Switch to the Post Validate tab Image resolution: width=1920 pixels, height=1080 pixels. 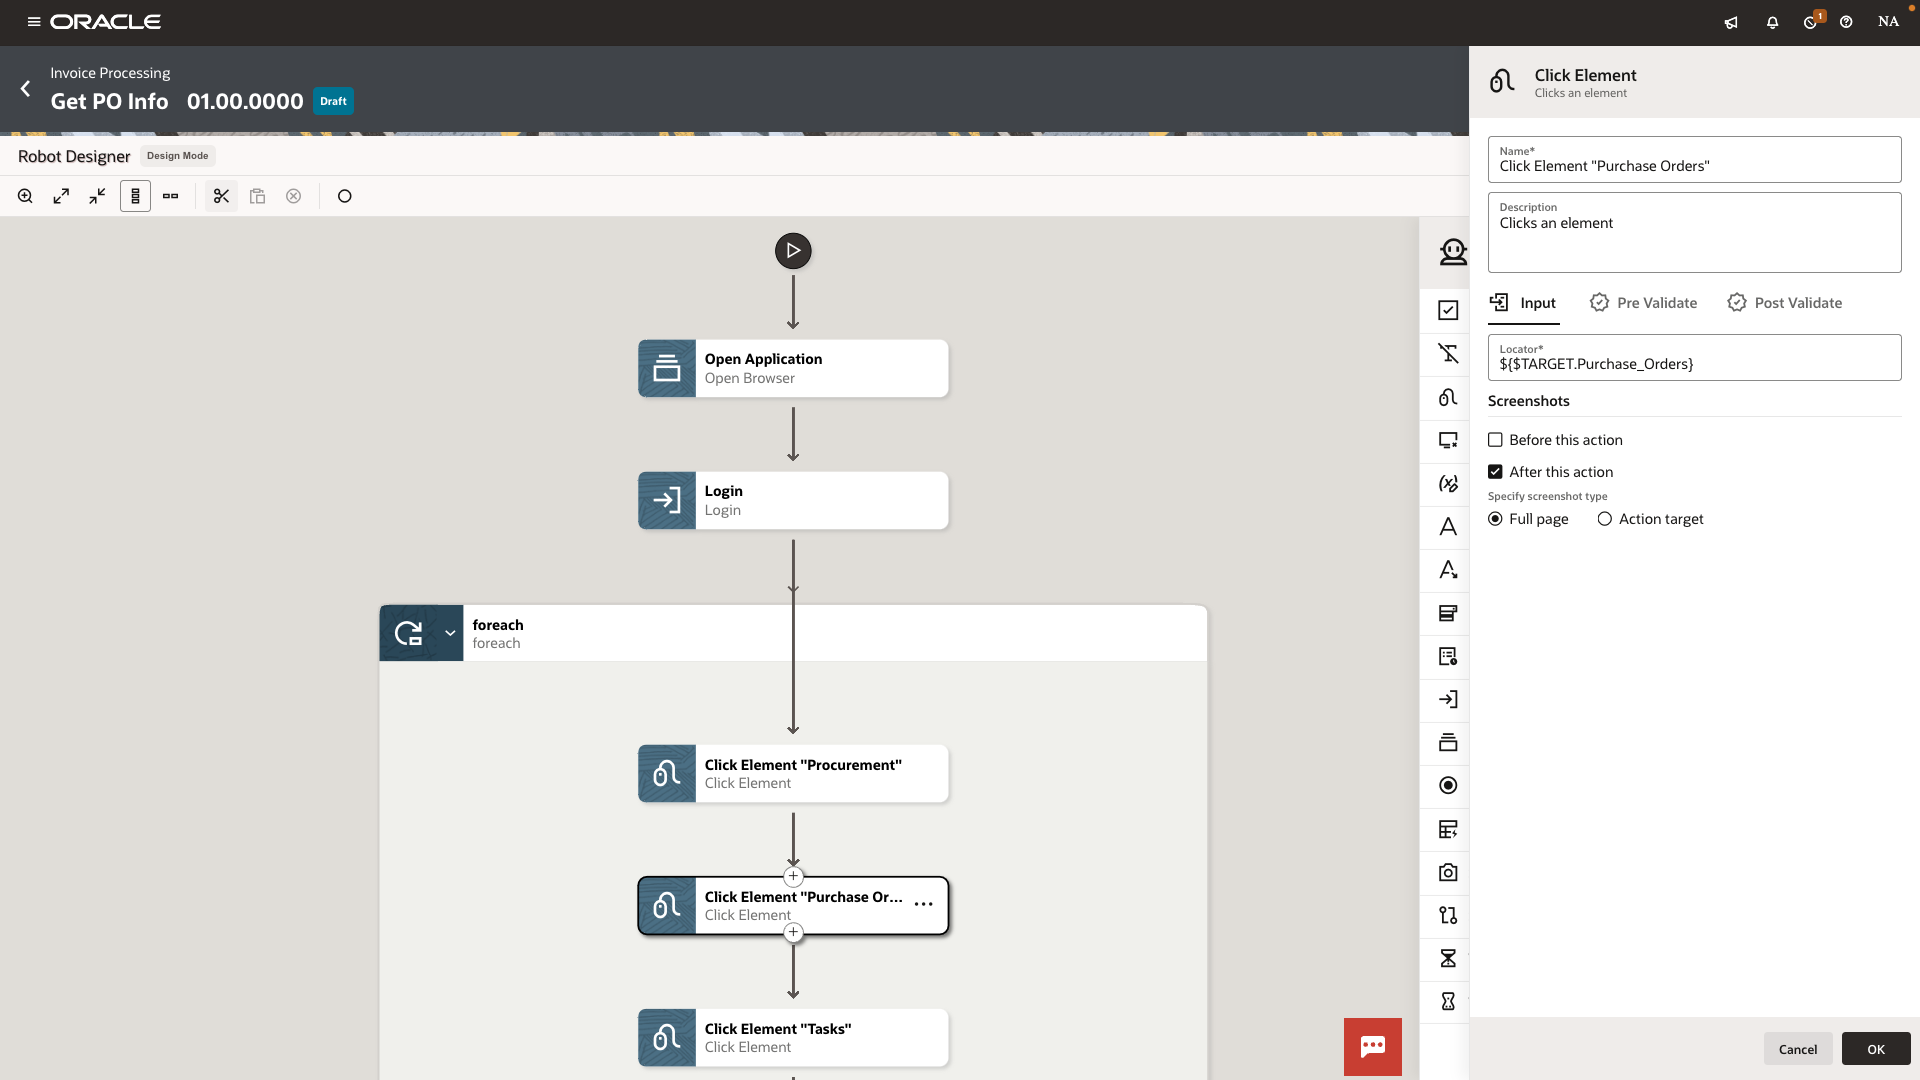pyautogui.click(x=1785, y=303)
